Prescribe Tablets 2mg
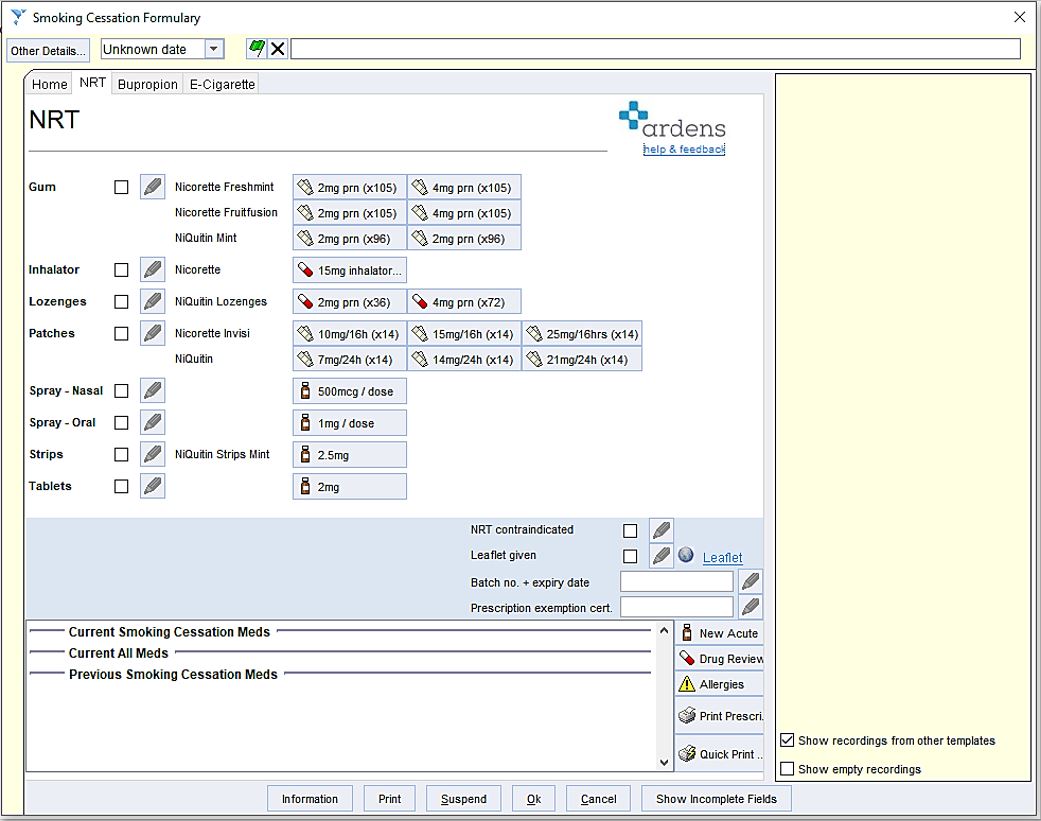Viewport: 1041px width, 821px height. [349, 486]
